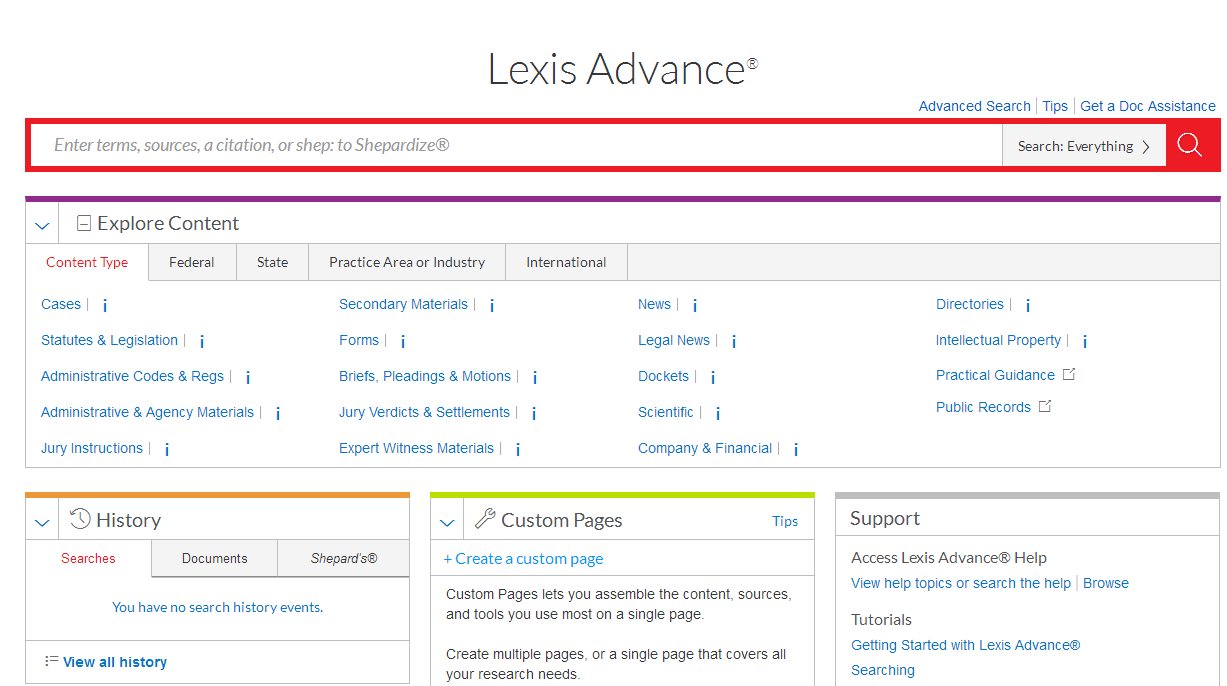1227x686 pixels.
Task: Open info icon next to Cases
Action: [105, 306]
